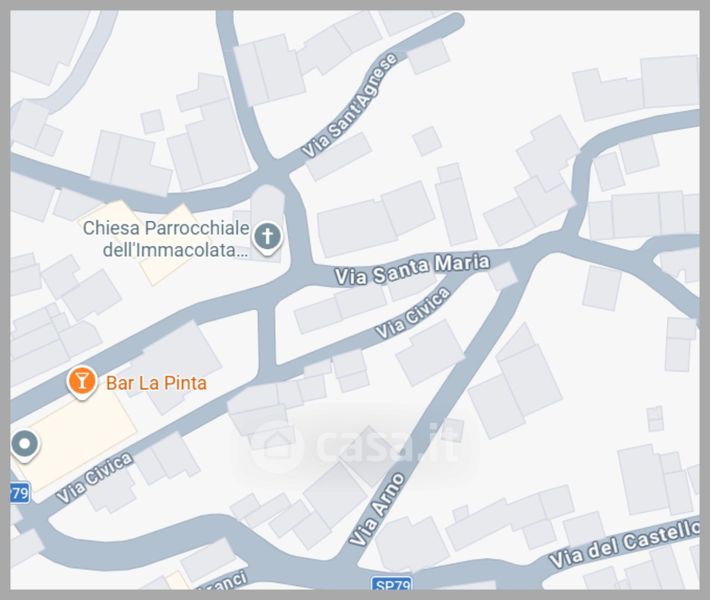Click the SP79 road shield at bottom
The height and width of the screenshot is (600, 710).
tap(392, 584)
